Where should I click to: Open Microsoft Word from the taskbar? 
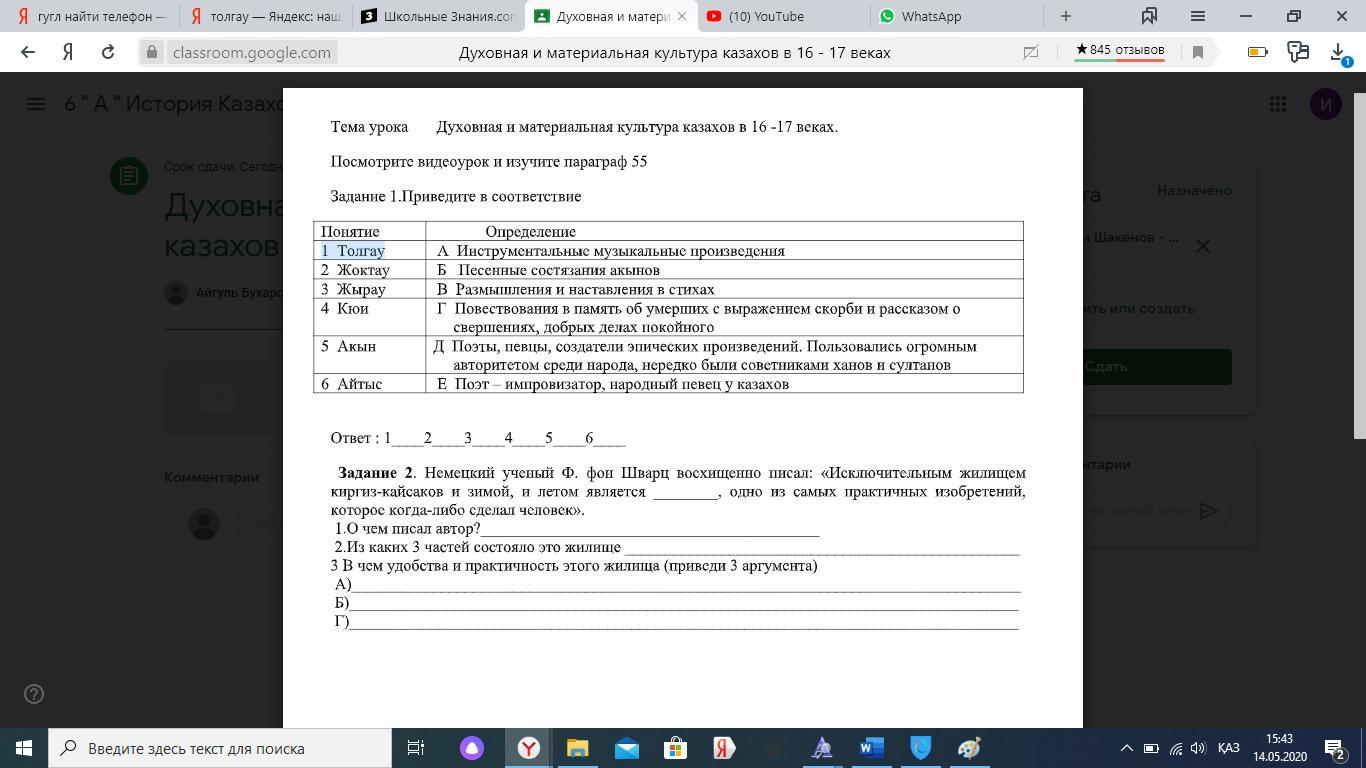coord(871,748)
